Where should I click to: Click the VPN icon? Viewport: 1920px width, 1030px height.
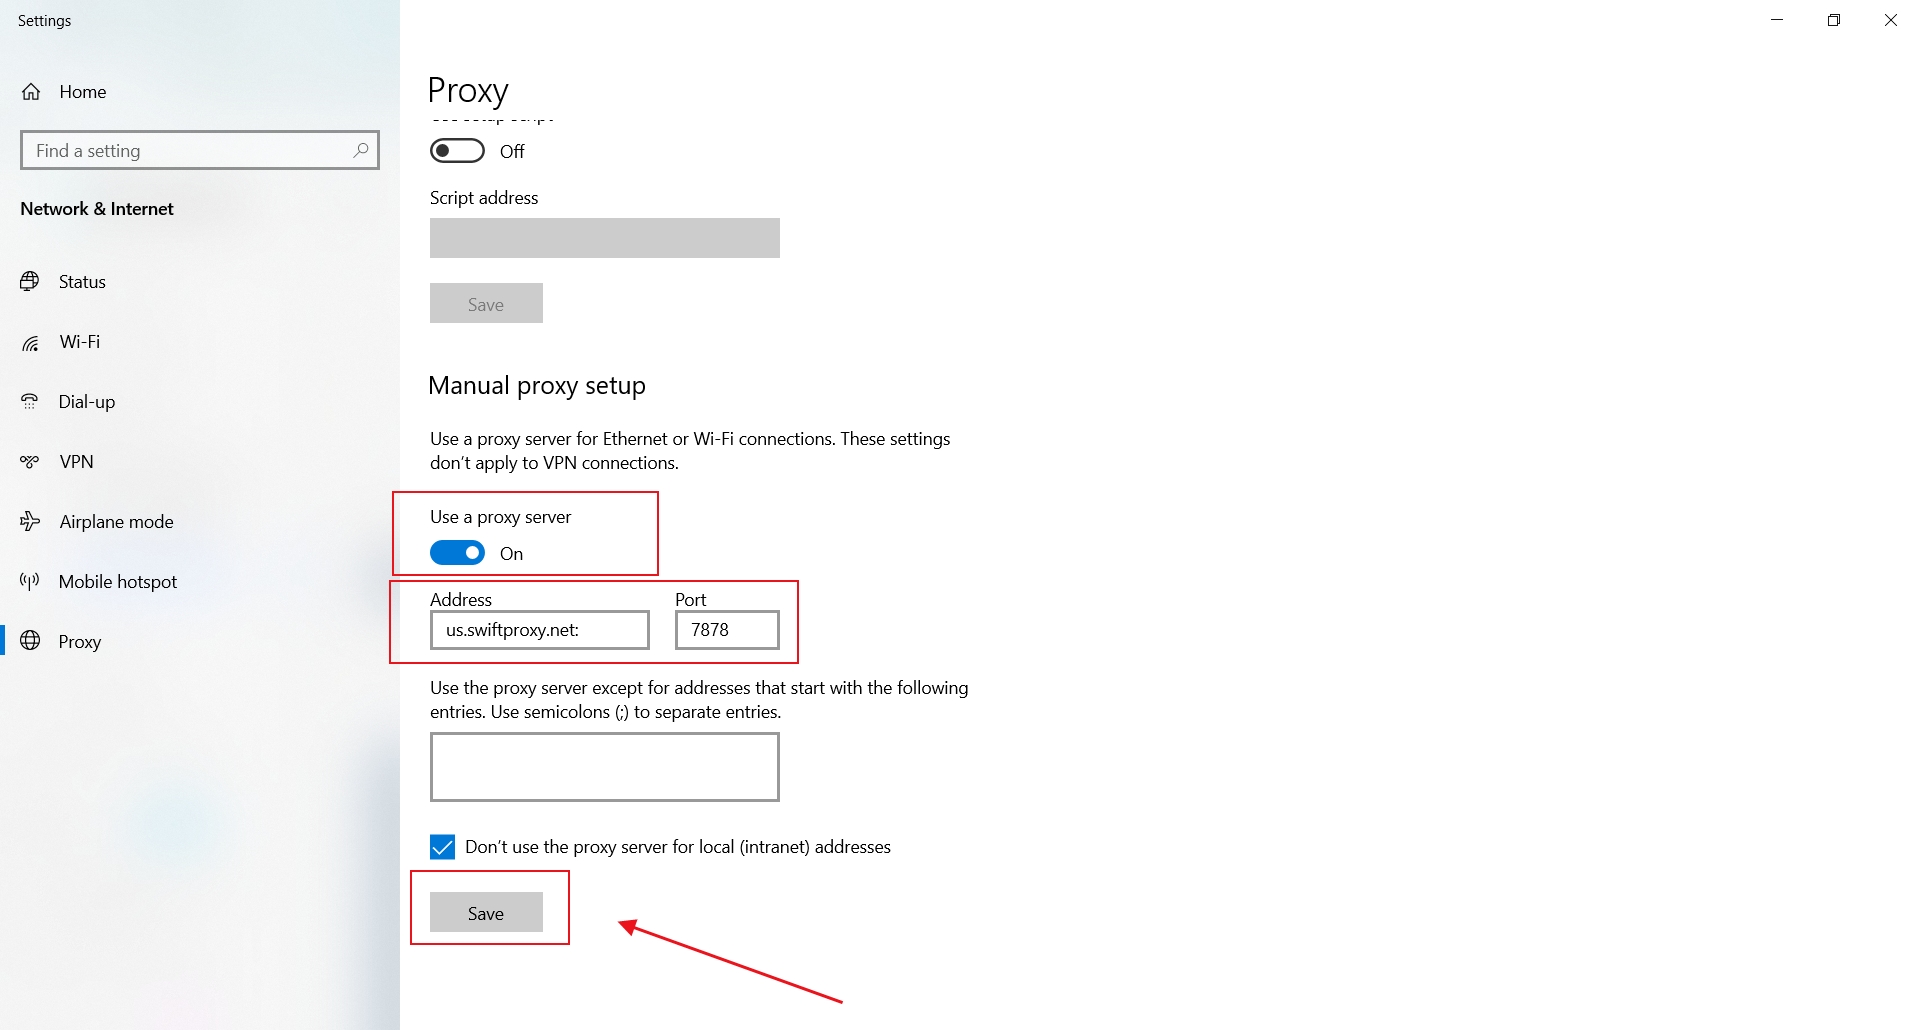coord(30,462)
